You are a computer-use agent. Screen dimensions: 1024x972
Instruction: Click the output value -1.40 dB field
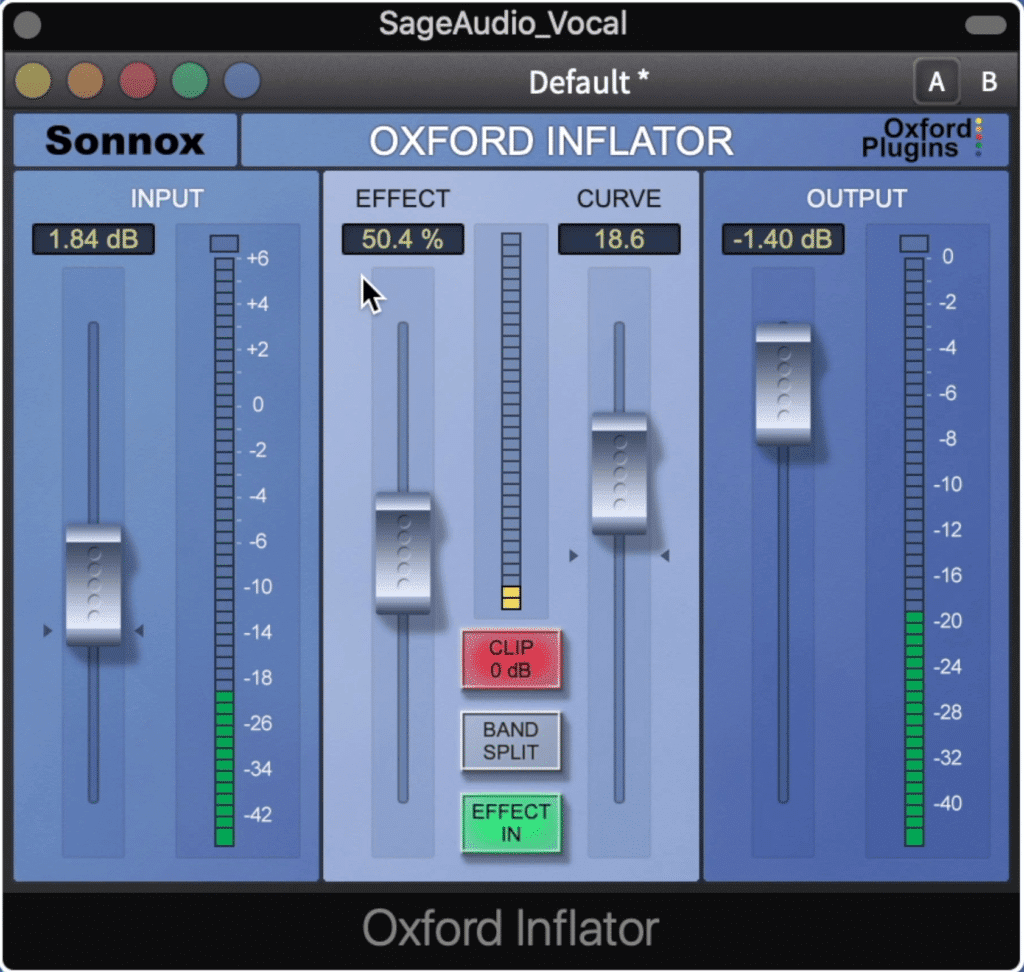pyautogui.click(x=782, y=239)
